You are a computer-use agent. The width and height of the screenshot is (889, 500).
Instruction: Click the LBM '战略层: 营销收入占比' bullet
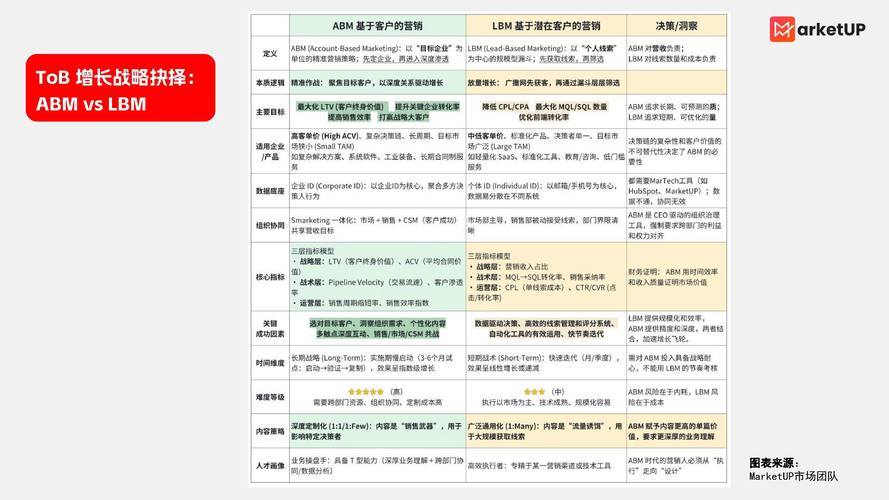click(x=509, y=266)
